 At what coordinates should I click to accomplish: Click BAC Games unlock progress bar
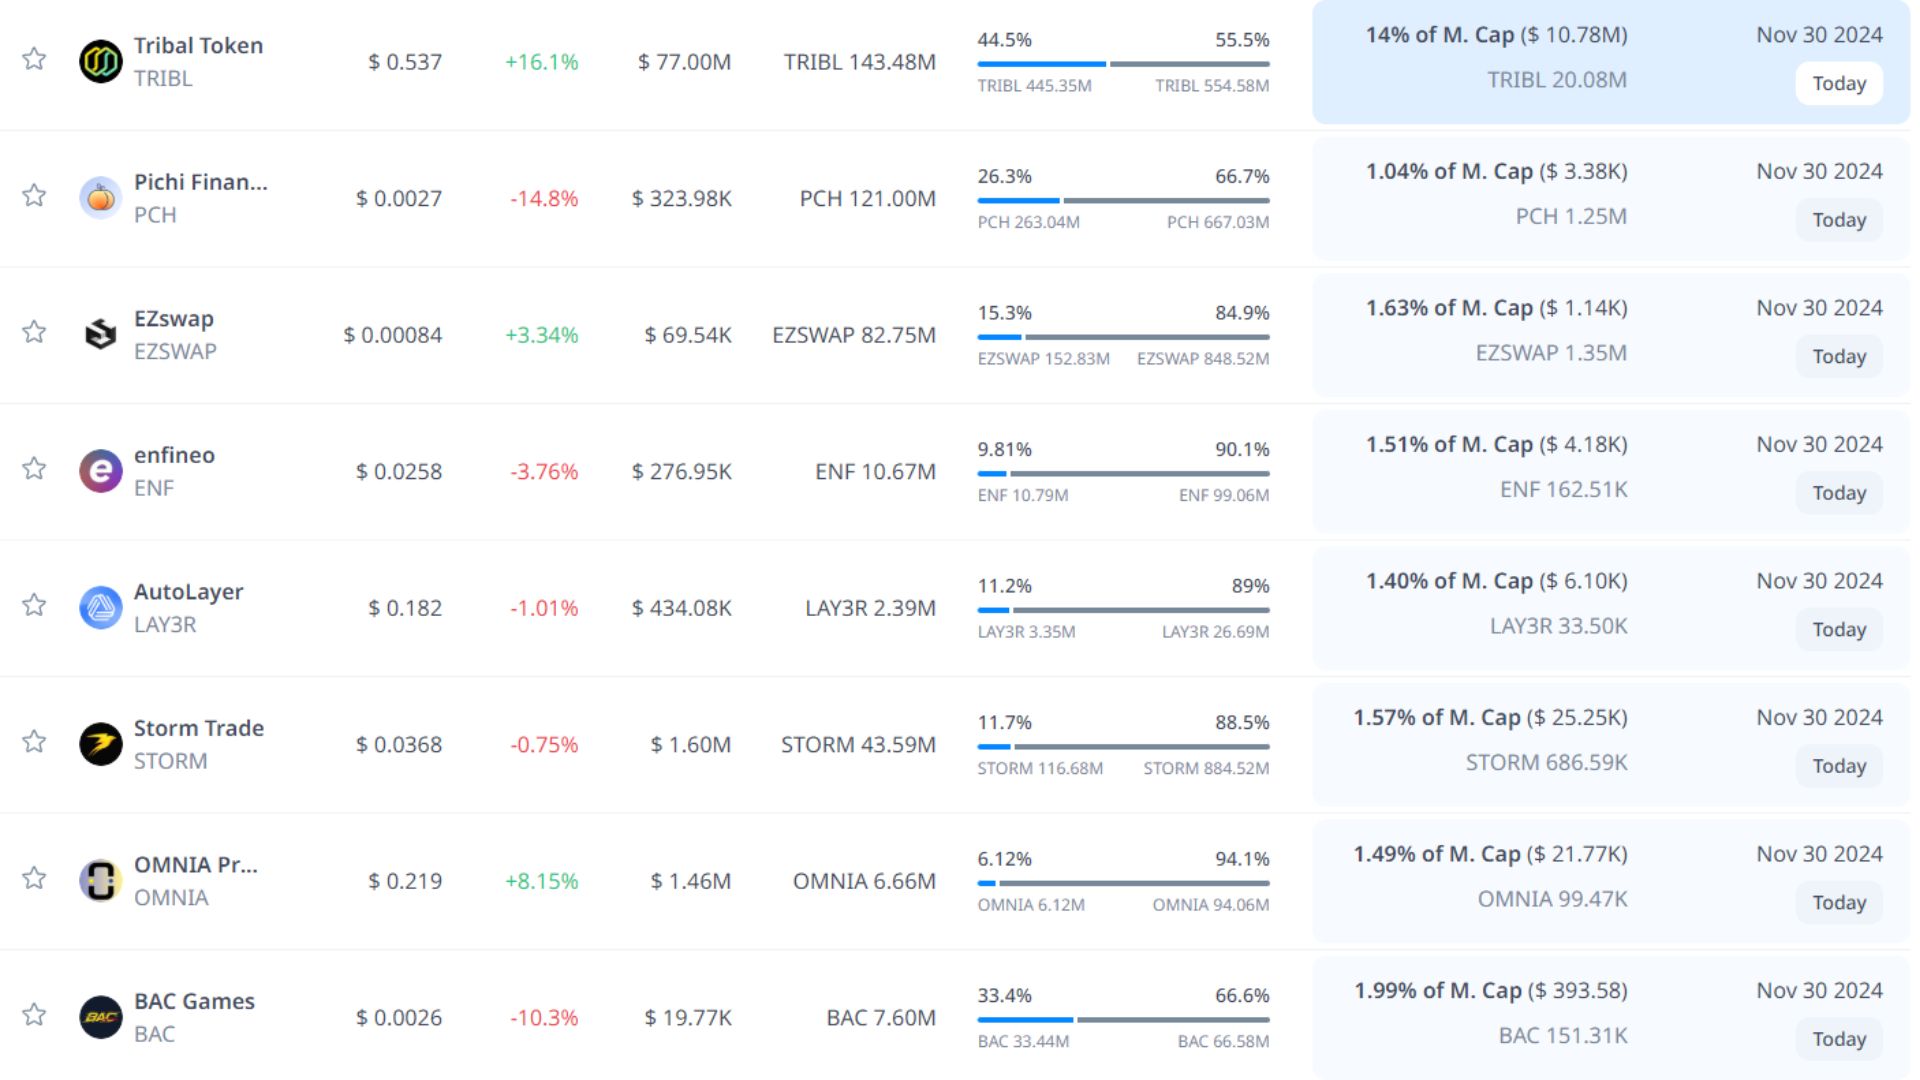[1122, 1019]
